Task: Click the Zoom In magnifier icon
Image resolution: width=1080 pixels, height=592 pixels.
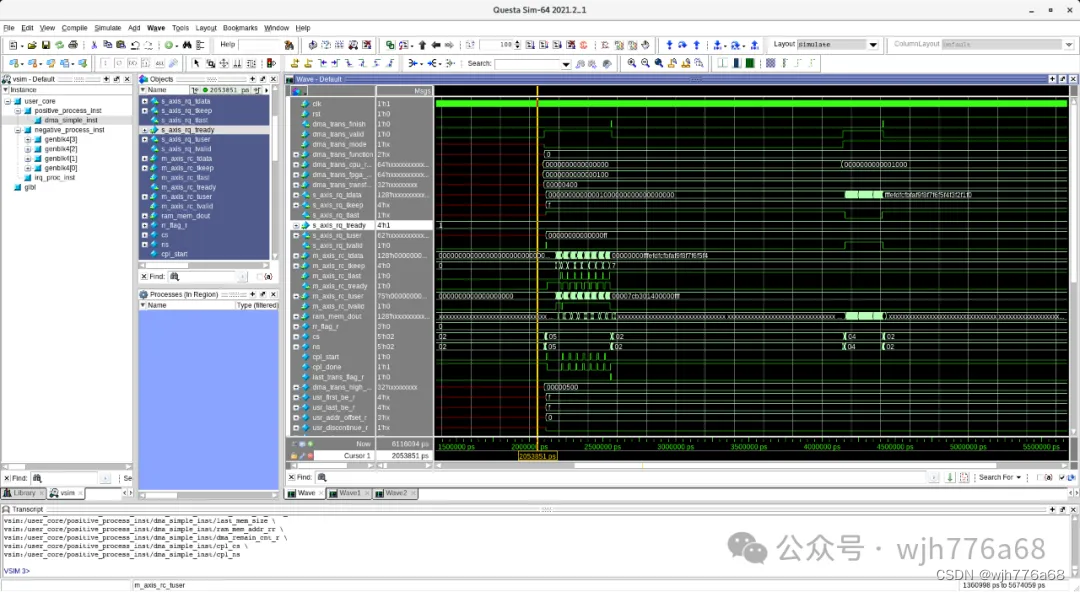Action: (632, 63)
